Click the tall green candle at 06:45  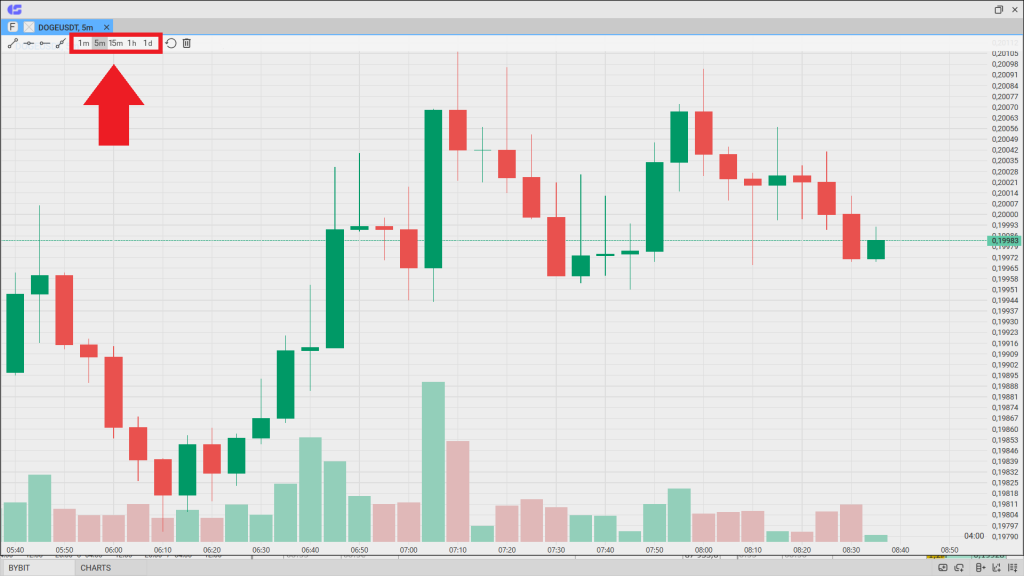pos(335,288)
